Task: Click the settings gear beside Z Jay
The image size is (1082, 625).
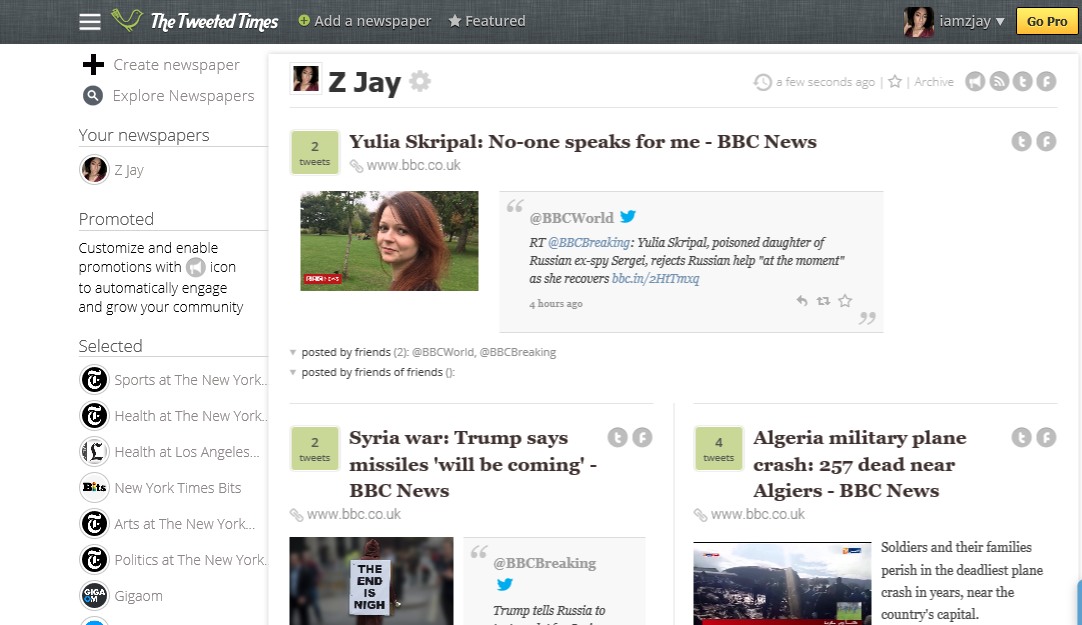Action: click(420, 81)
